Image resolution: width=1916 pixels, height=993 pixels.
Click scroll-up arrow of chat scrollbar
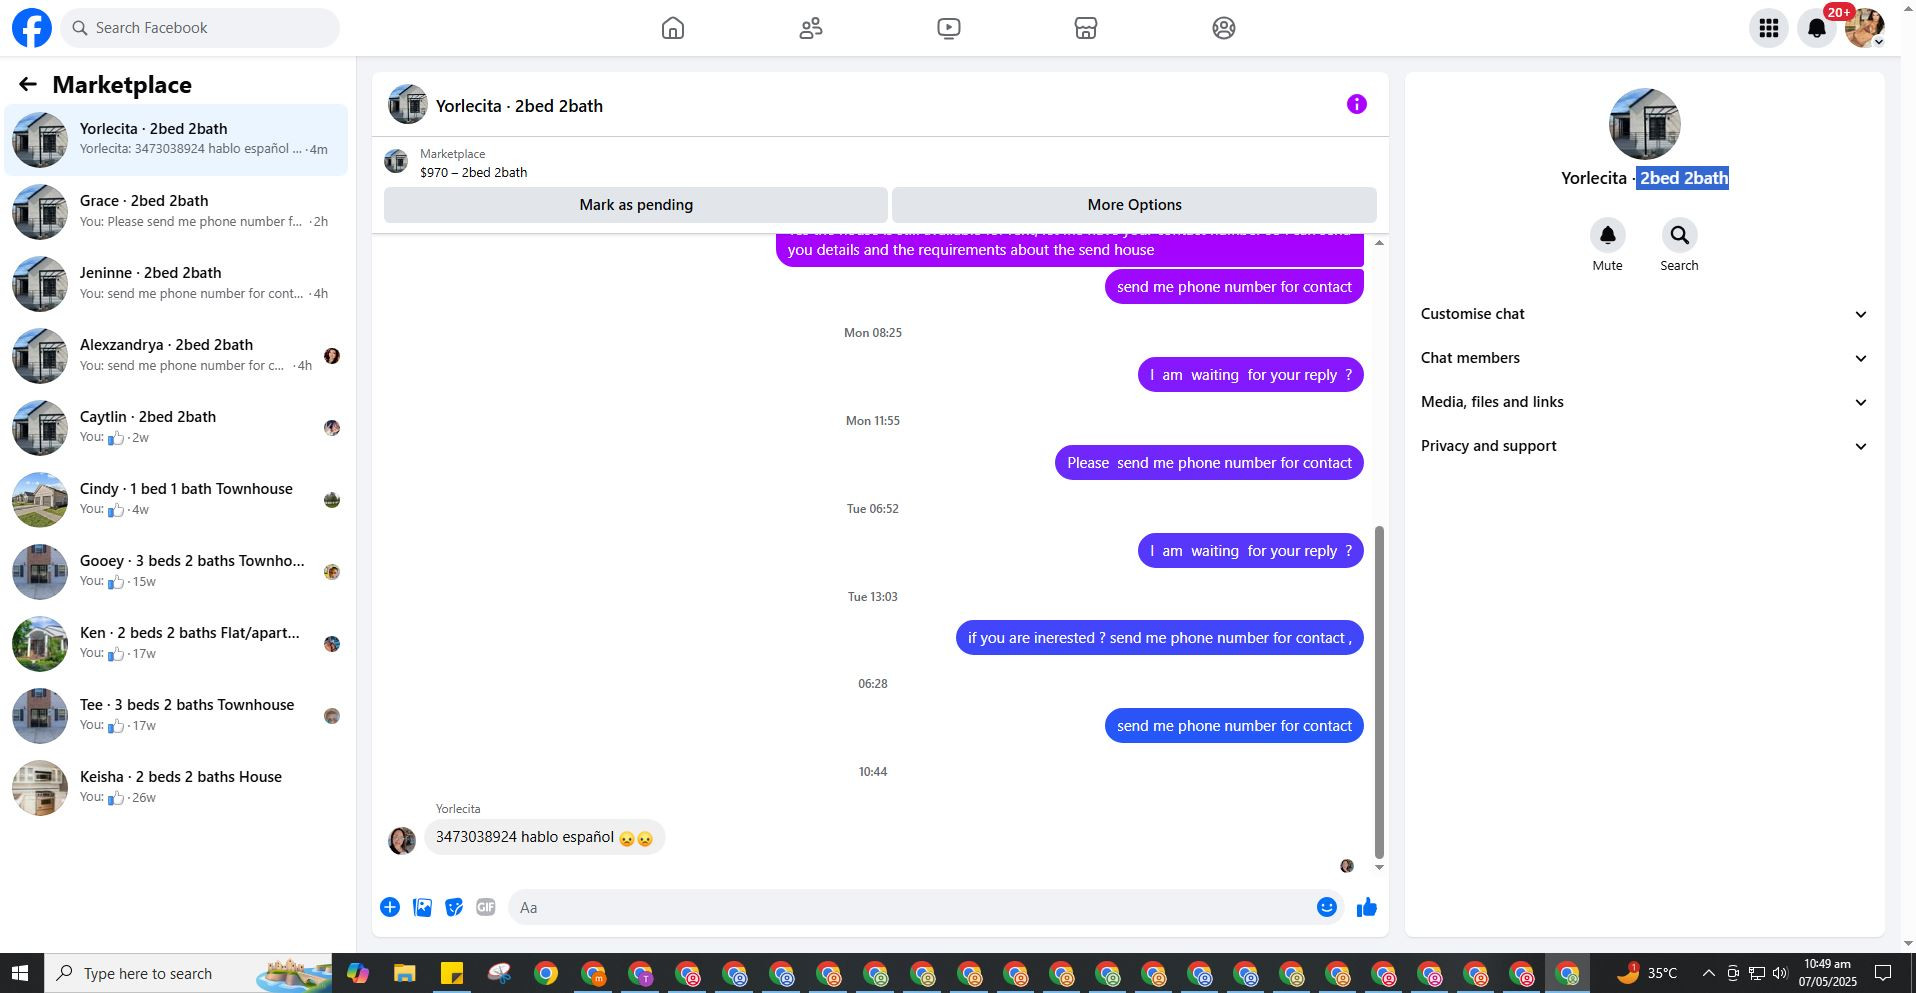pyautogui.click(x=1380, y=243)
